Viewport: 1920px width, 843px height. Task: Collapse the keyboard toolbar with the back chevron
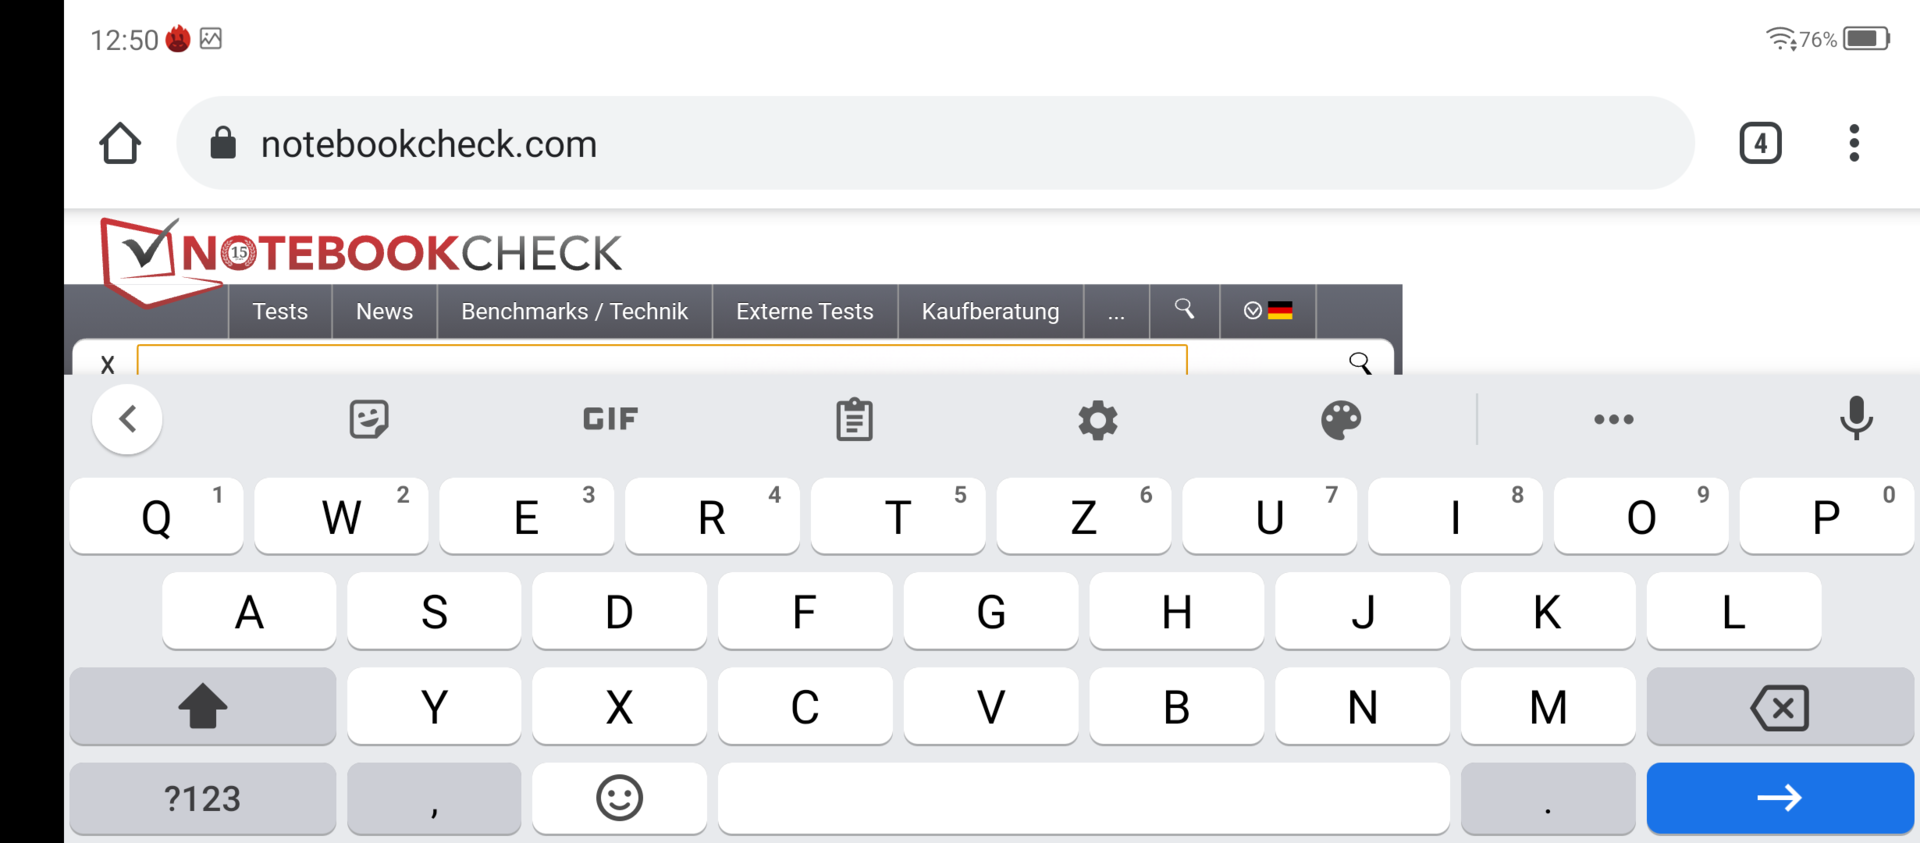tap(127, 419)
